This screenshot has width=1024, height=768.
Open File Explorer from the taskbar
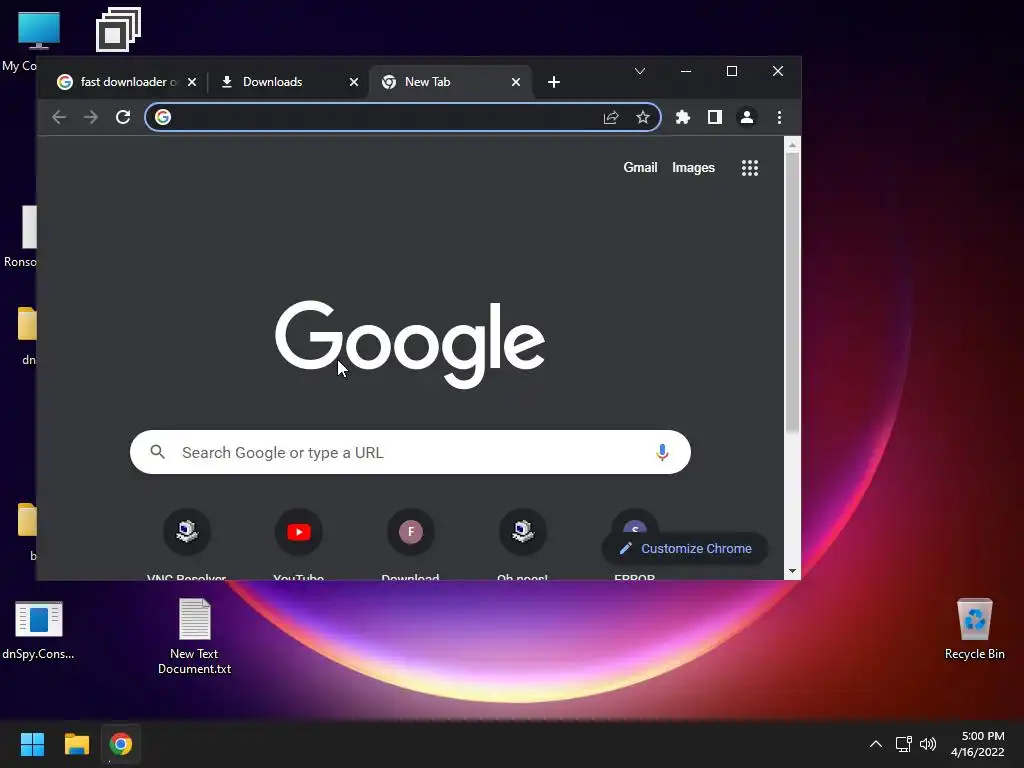tap(76, 744)
